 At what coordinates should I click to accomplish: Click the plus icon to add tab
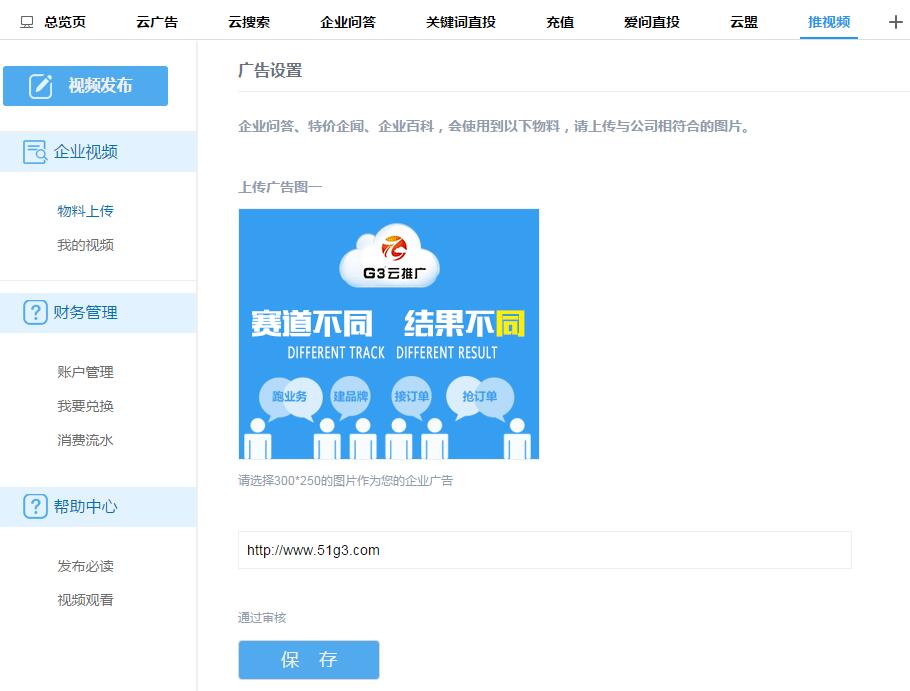(895, 22)
